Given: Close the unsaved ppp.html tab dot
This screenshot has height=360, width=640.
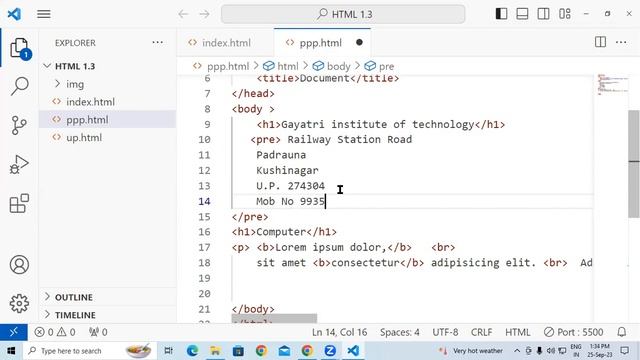Looking at the screenshot, I should pos(359,42).
